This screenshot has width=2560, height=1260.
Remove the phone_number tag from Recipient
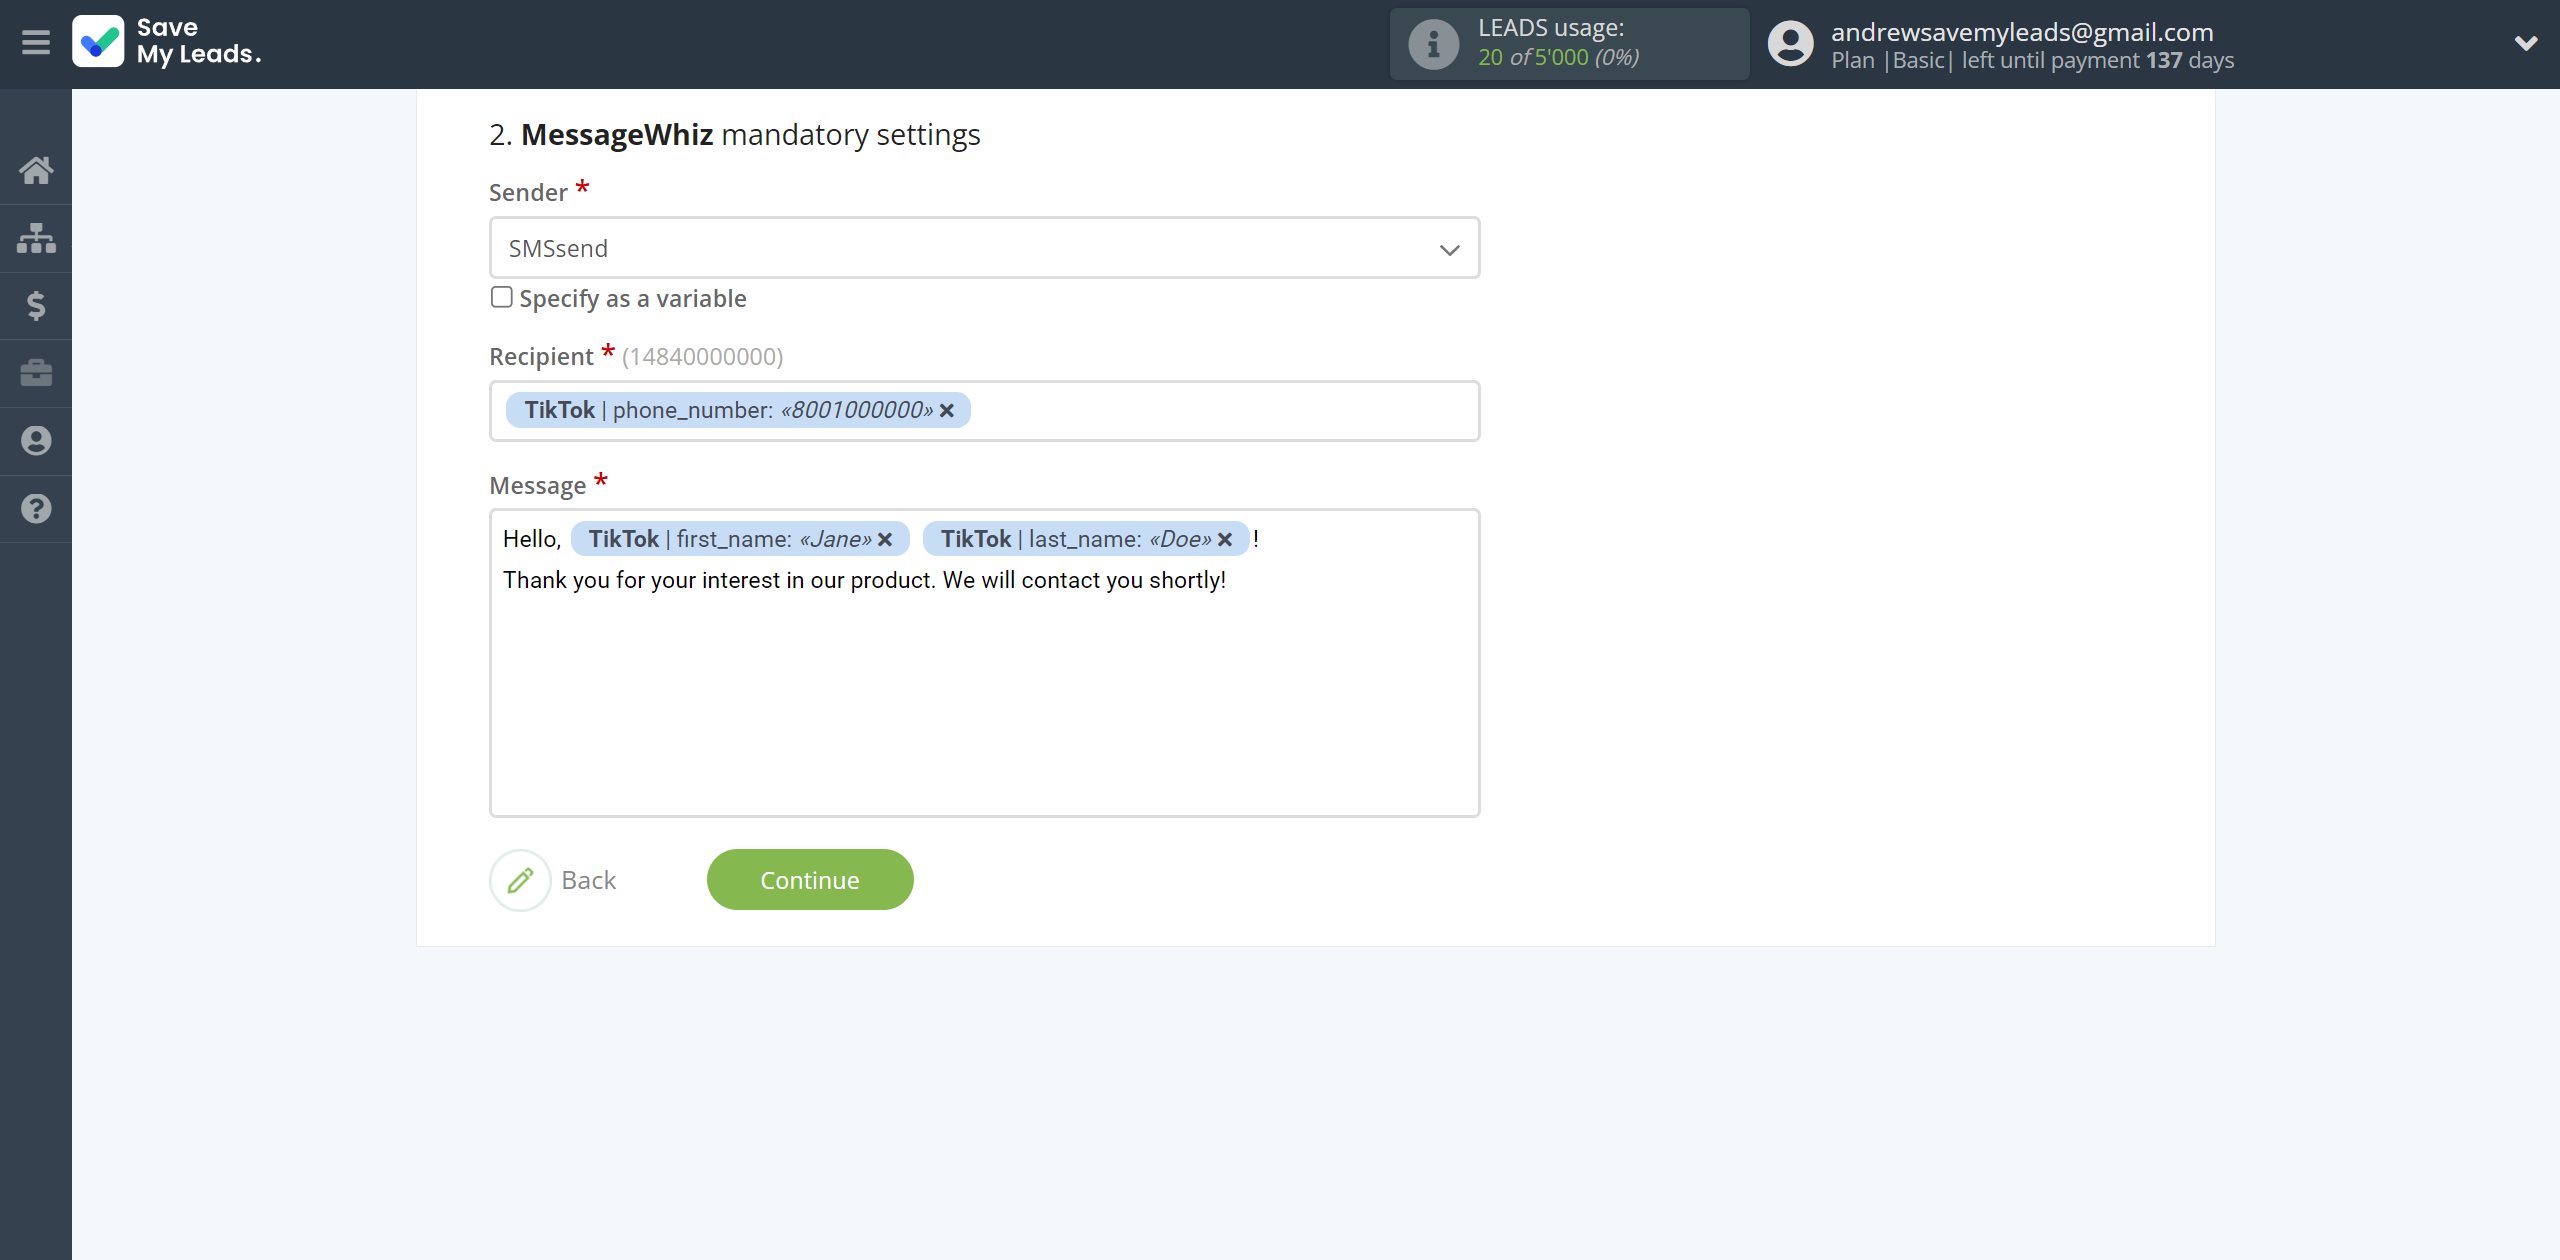click(947, 411)
